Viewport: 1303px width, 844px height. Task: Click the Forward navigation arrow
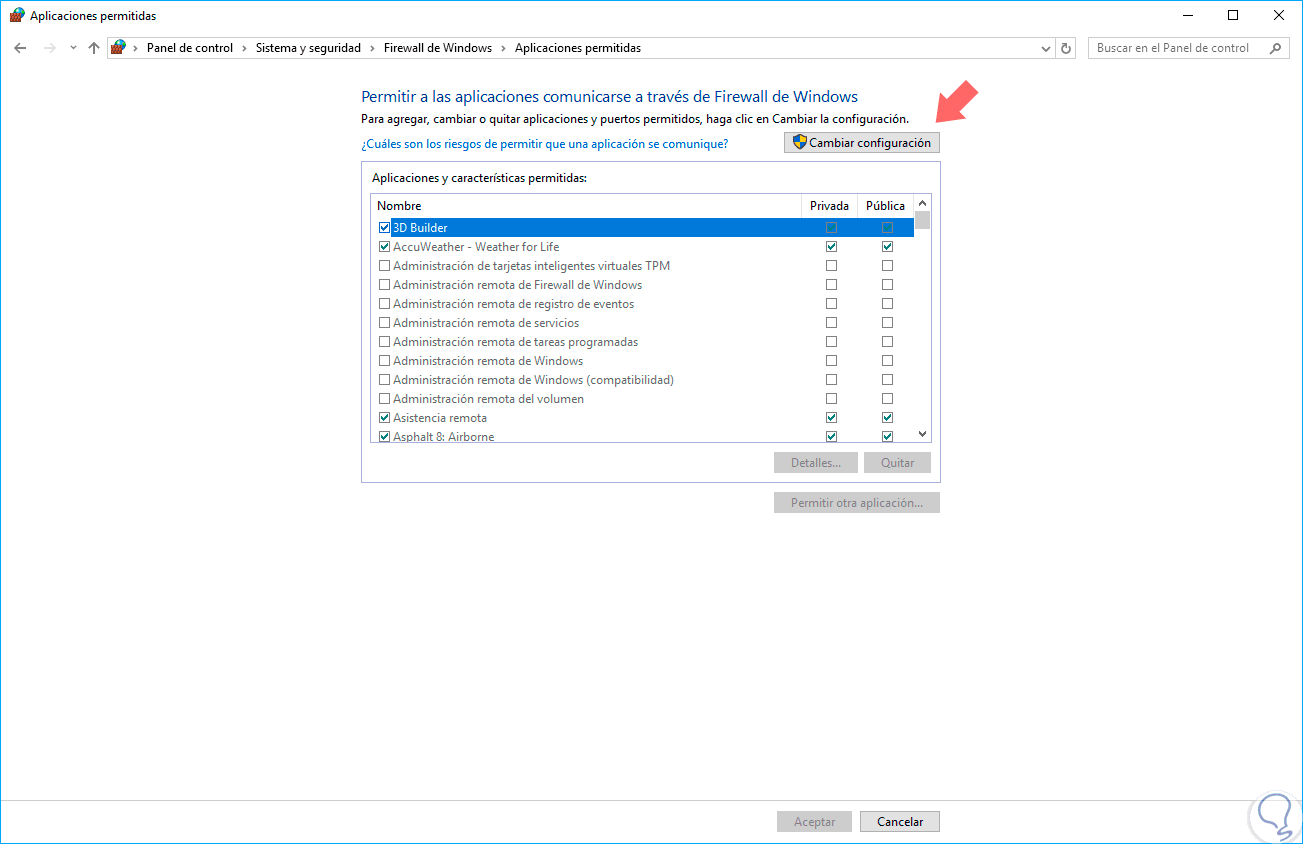50,48
